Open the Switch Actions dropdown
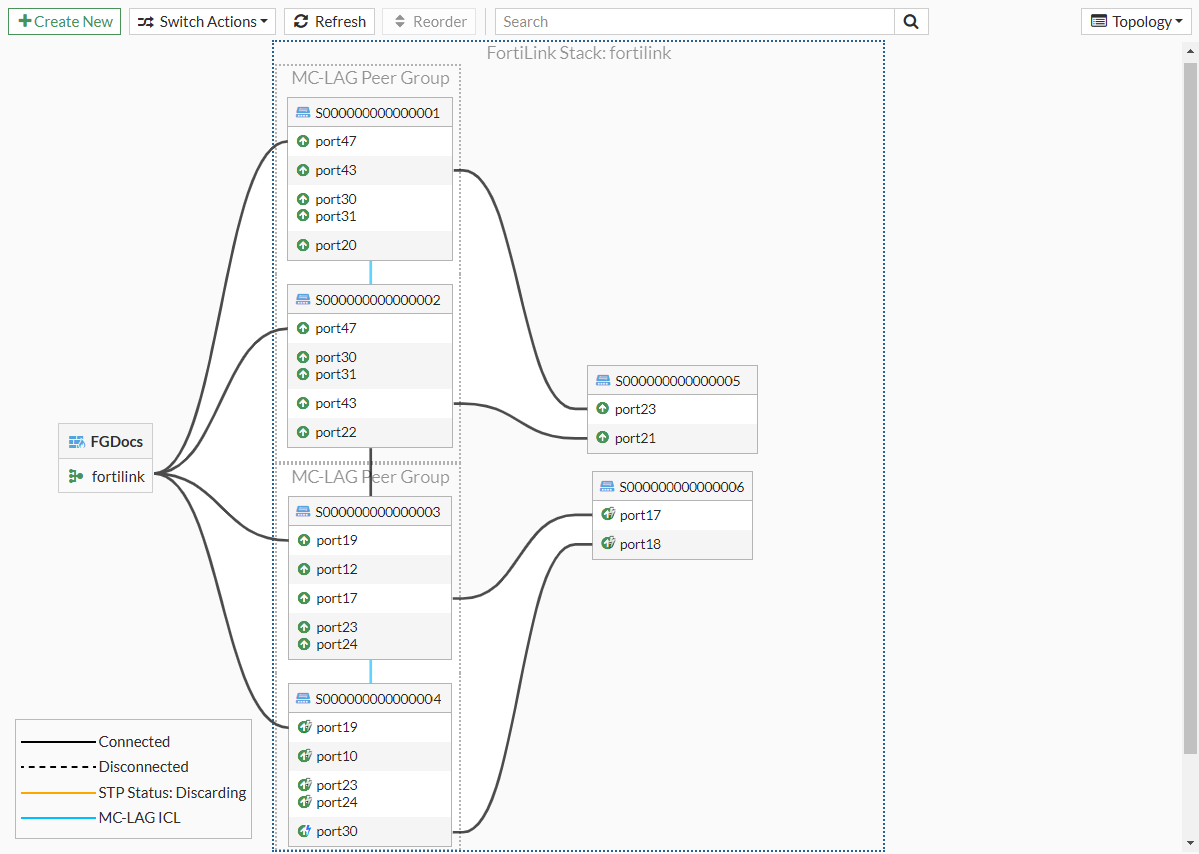 pyautogui.click(x=202, y=22)
